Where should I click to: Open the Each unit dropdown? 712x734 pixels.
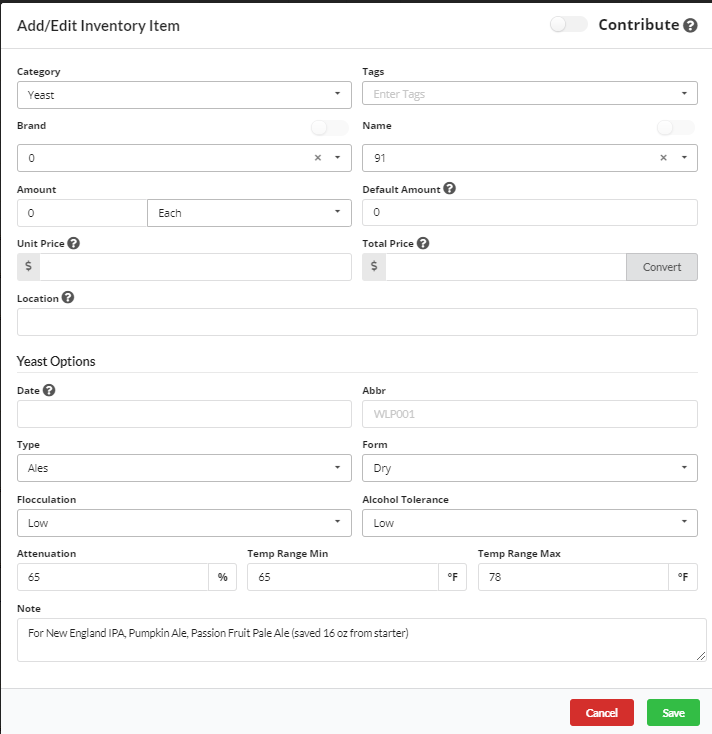(x=250, y=213)
